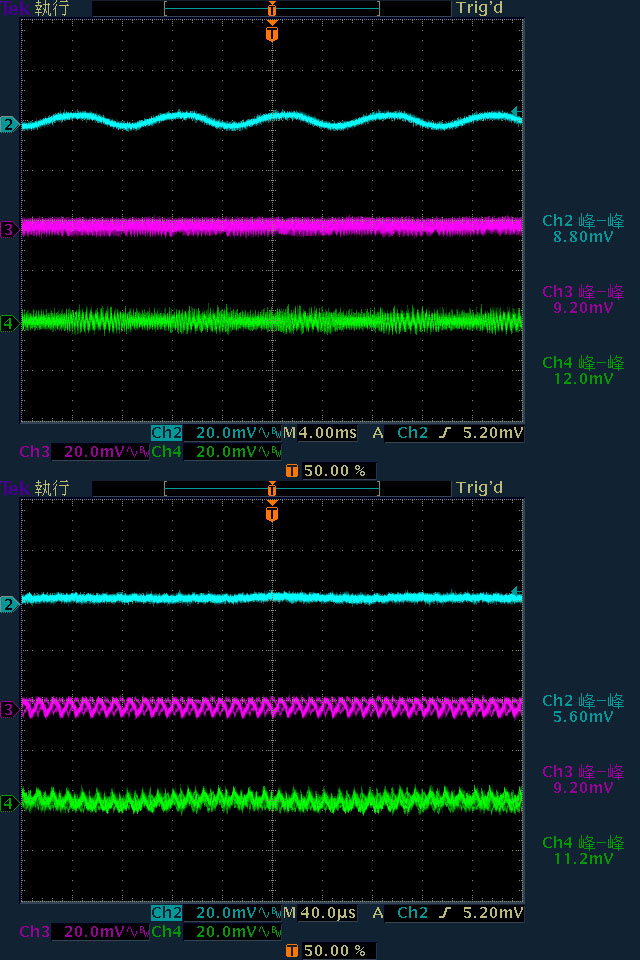Click the Ch4 ground marker in 40.0µs capture
640x960 pixels.
click(9, 803)
